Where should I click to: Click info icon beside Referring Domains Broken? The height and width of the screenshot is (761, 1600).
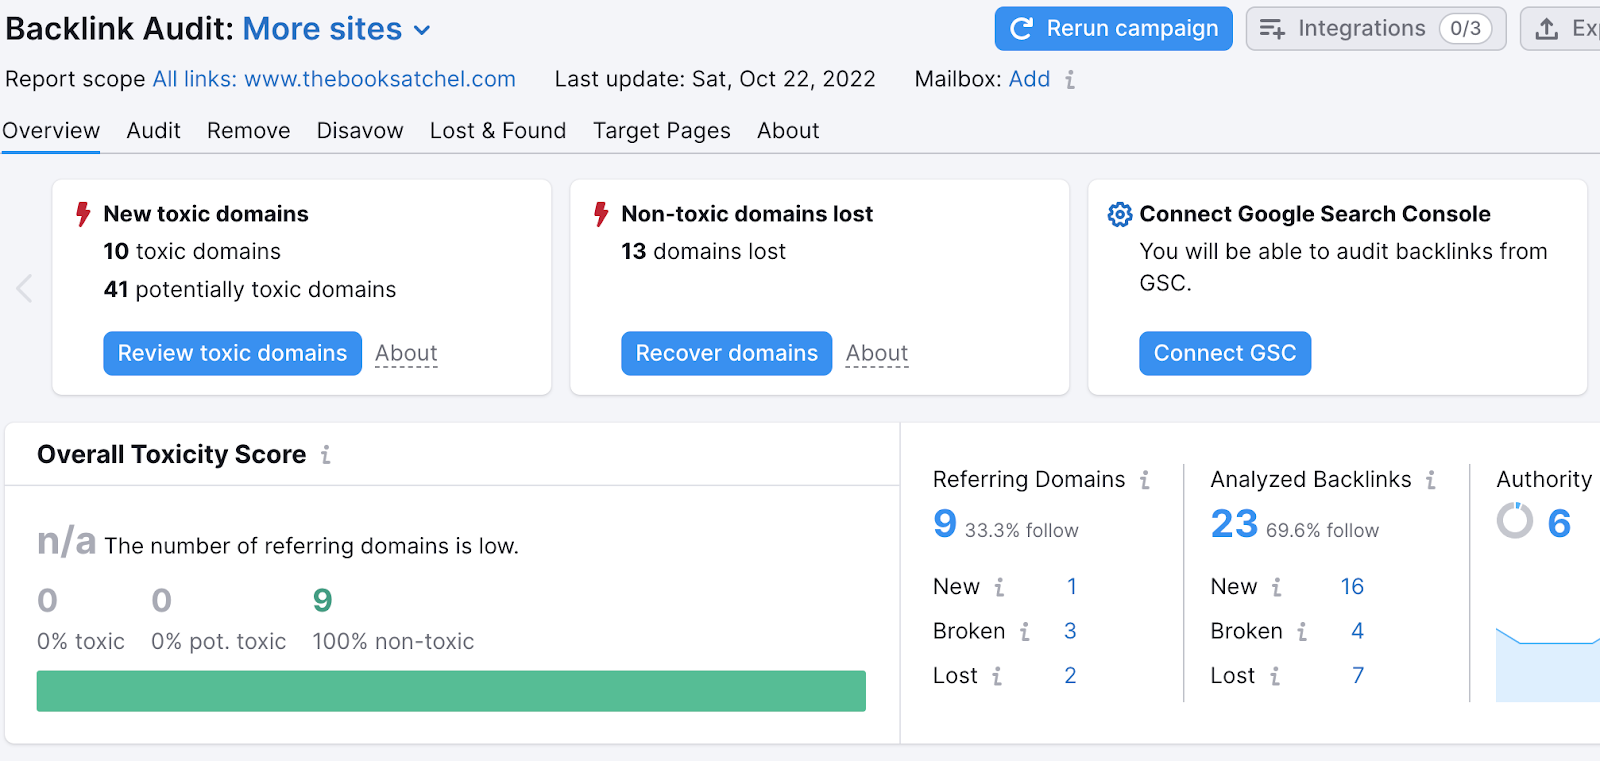pyautogui.click(x=1024, y=632)
